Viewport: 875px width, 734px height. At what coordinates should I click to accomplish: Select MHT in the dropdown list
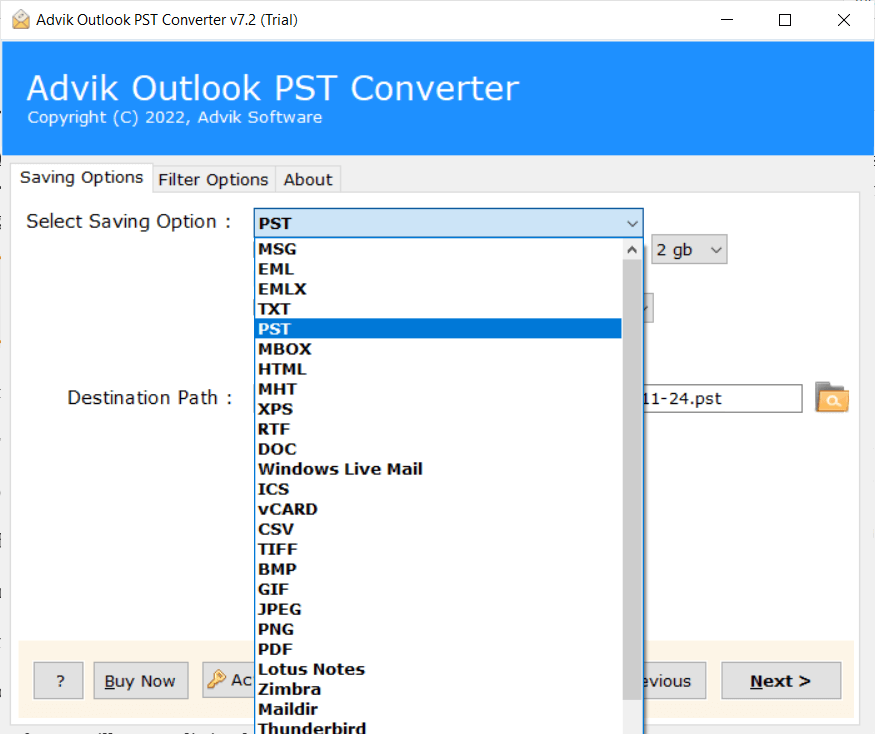tap(438, 389)
